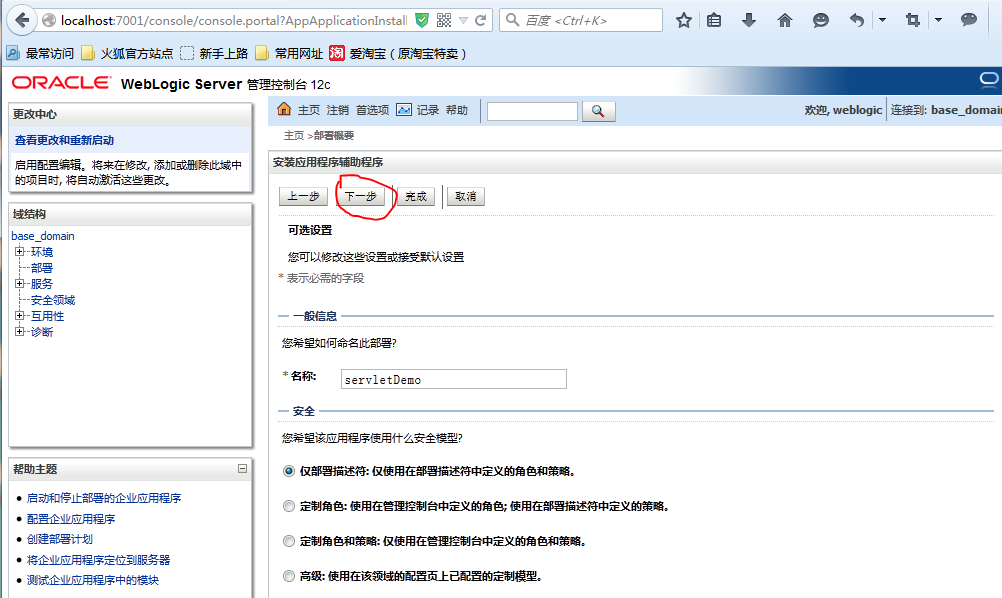Open the downloads arrow icon
Screen dimensions: 1002x598
pyautogui.click(x=749, y=20)
